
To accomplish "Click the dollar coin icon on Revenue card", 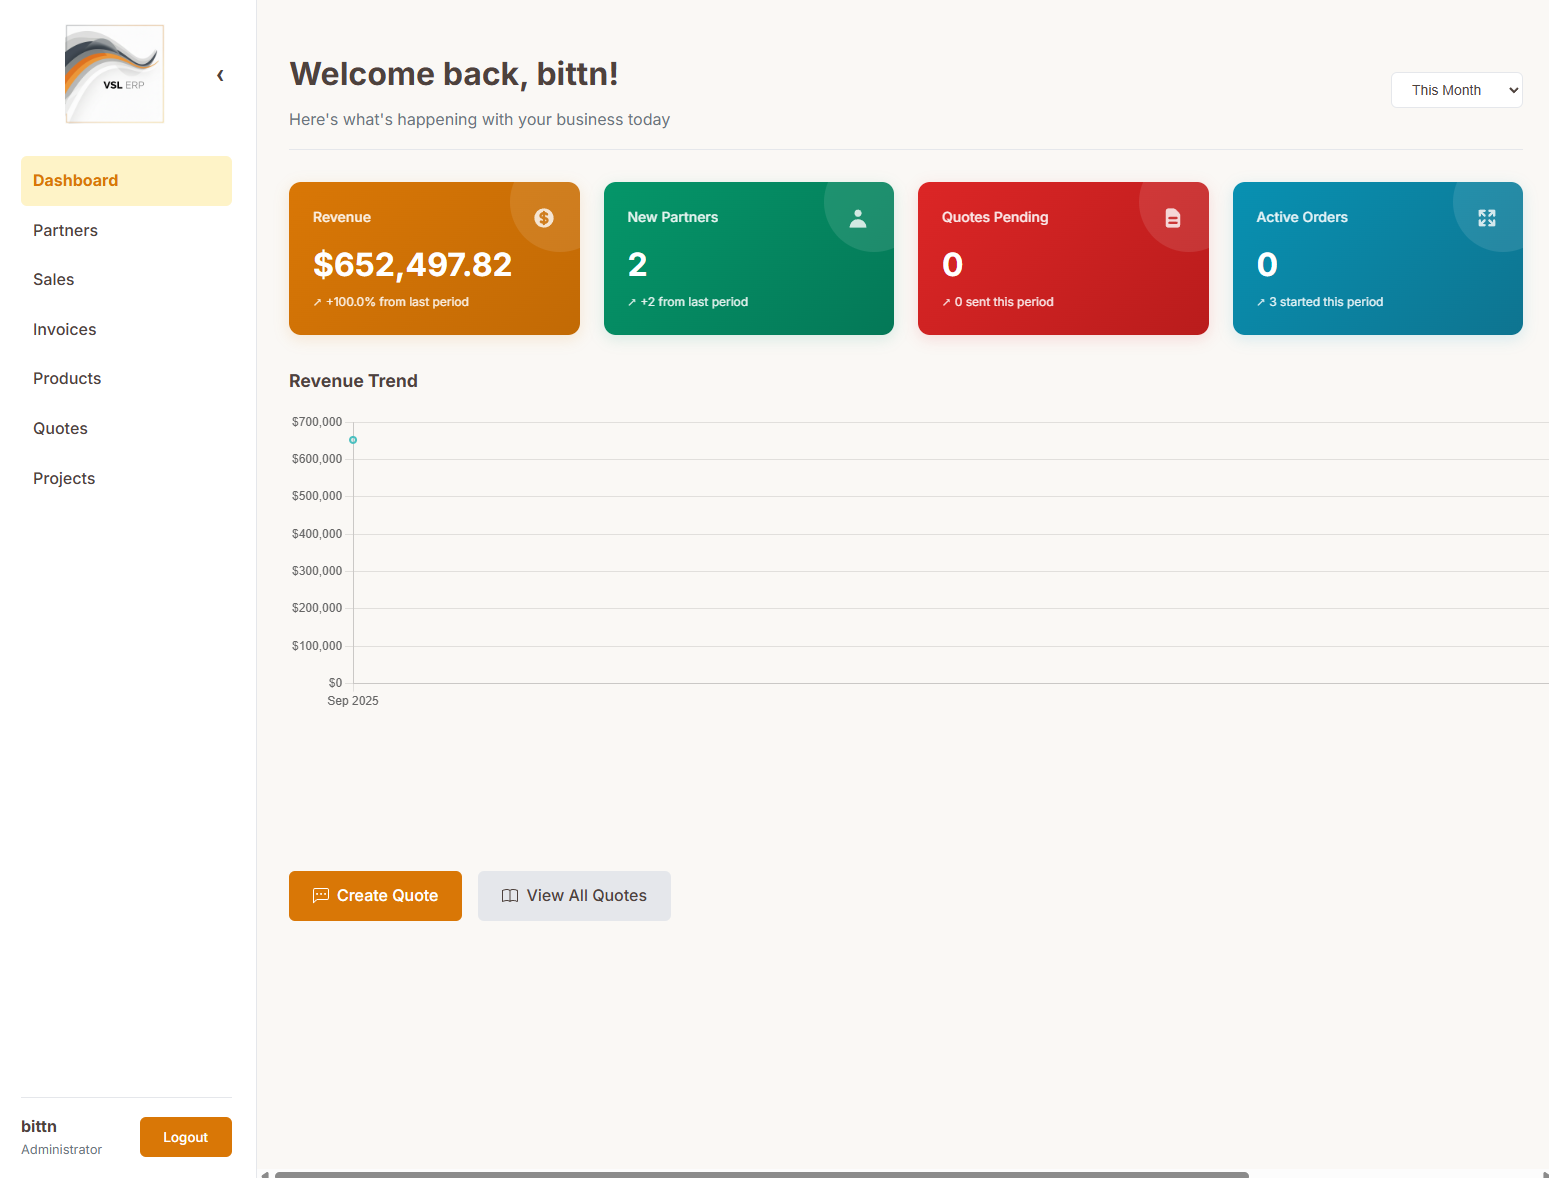I will (544, 218).
